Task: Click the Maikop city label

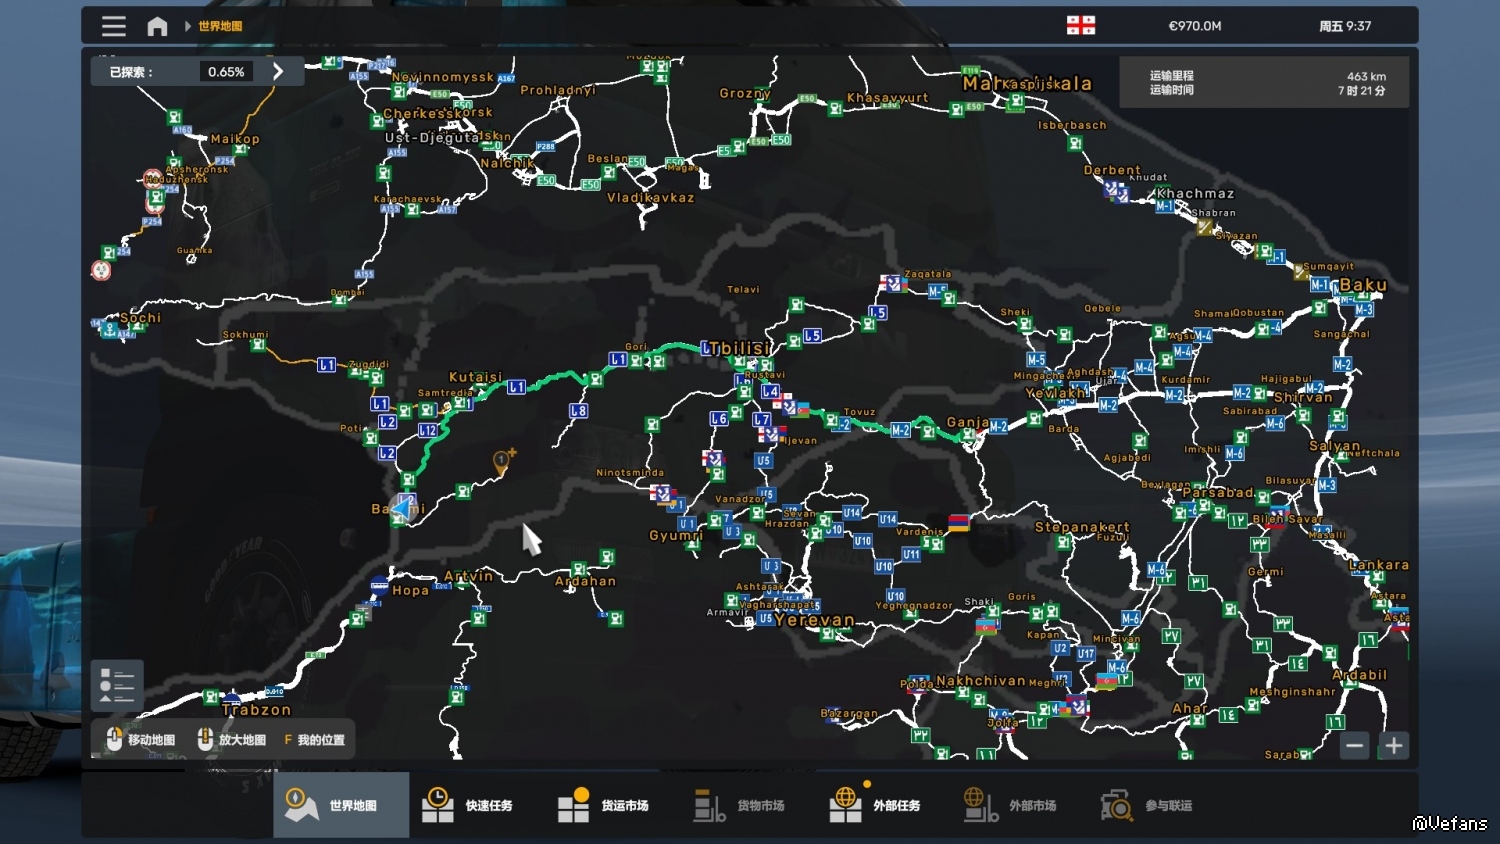Action: (x=235, y=139)
